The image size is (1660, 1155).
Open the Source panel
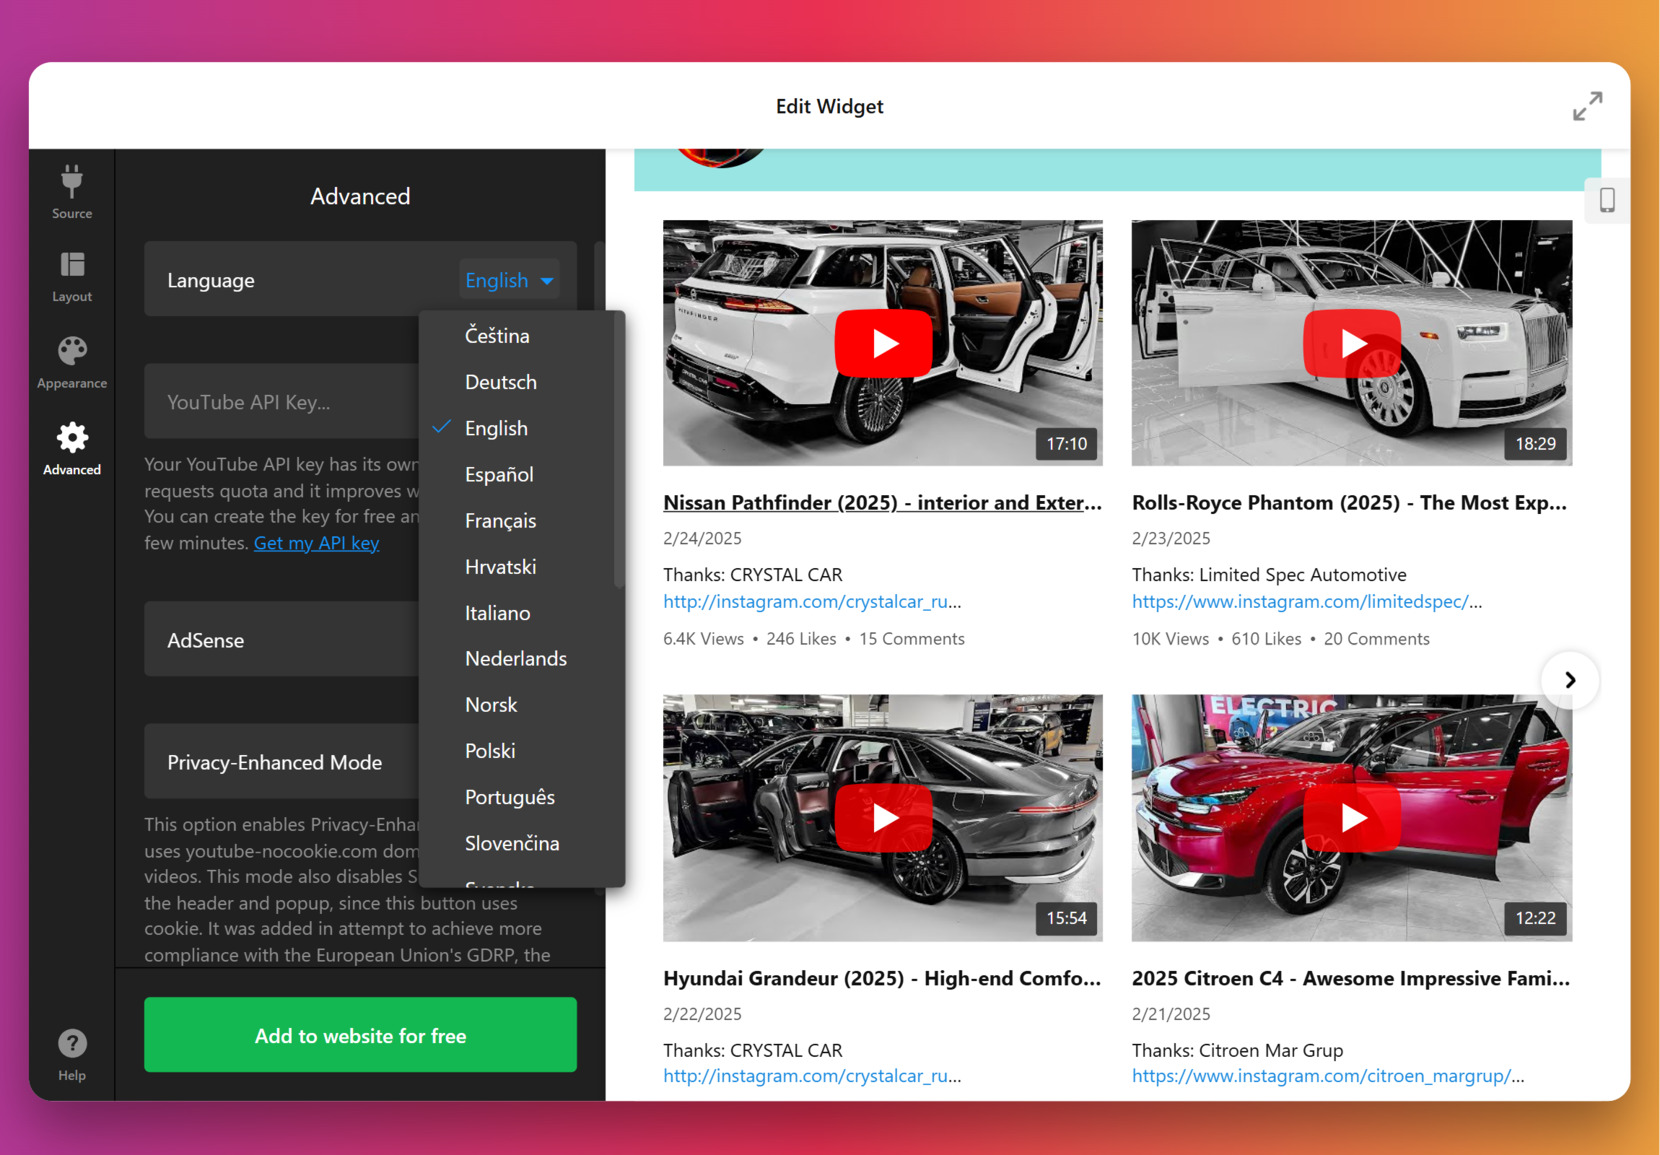(x=71, y=192)
